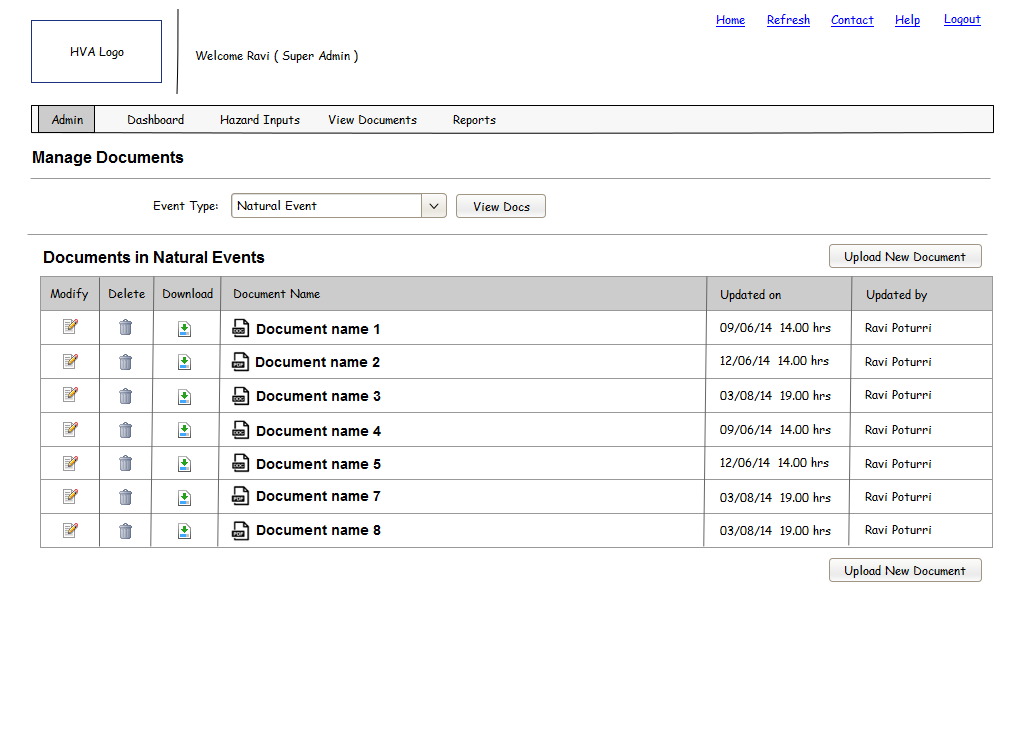This screenshot has width=1024, height=744.
Task: Click trash icon in Document name 5 row
Action: click(125, 464)
